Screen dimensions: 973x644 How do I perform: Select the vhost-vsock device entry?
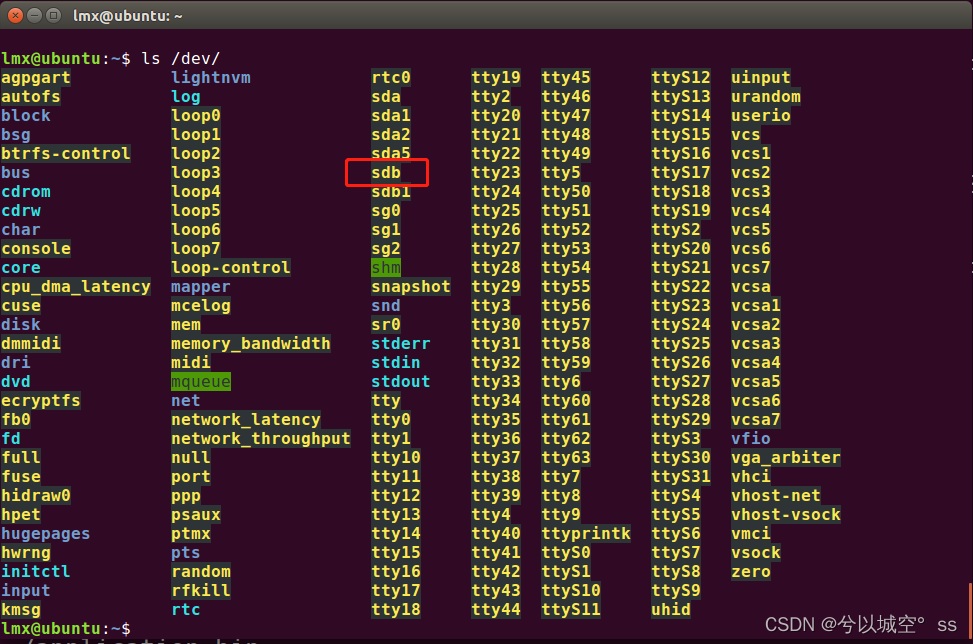point(786,514)
